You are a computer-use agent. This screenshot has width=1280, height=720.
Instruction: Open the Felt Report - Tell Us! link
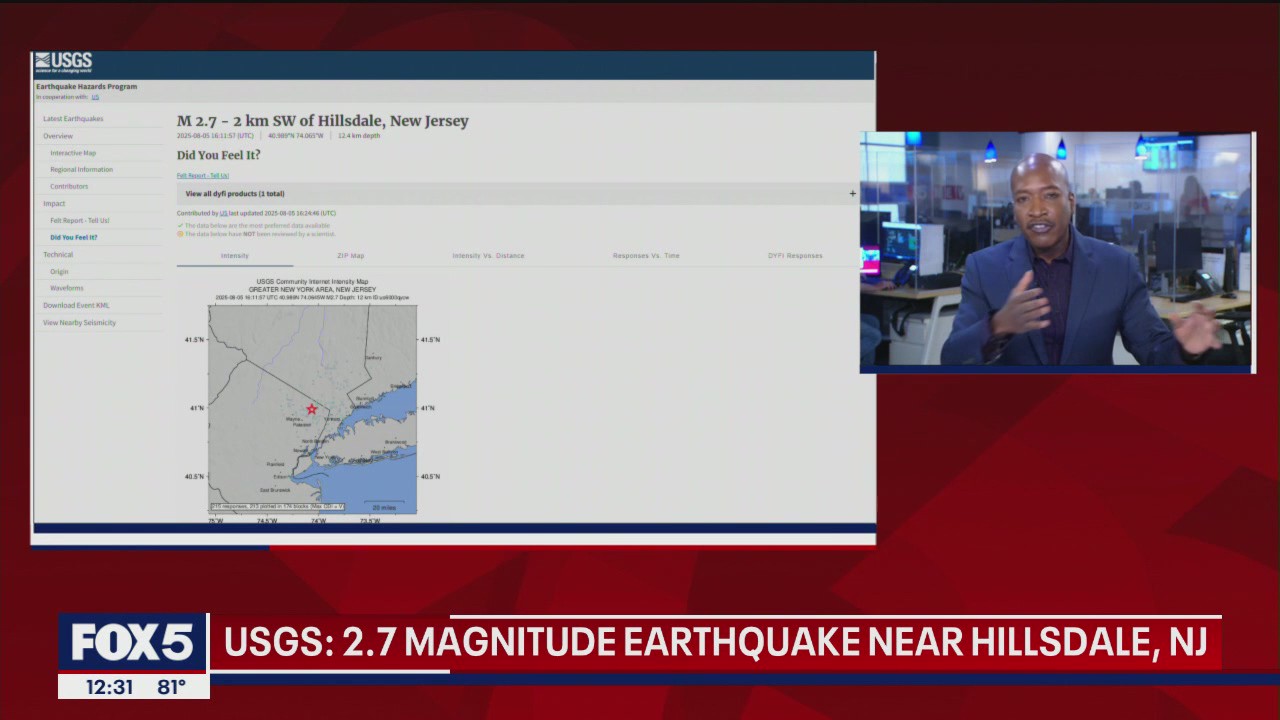[203, 175]
